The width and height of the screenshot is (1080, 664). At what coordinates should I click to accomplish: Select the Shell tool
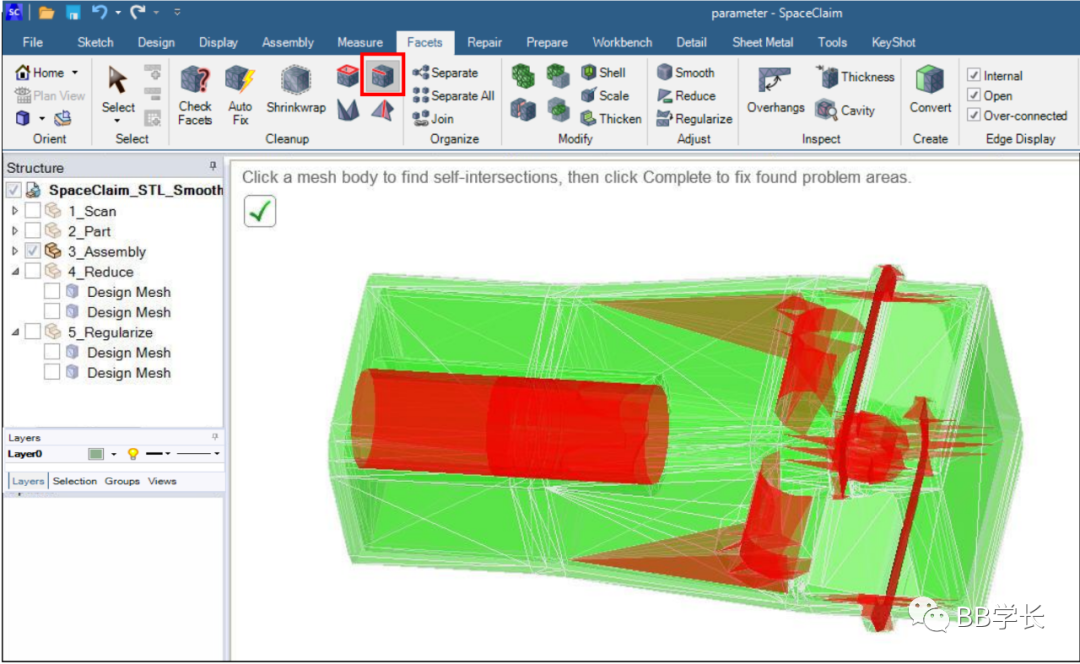[x=603, y=72]
